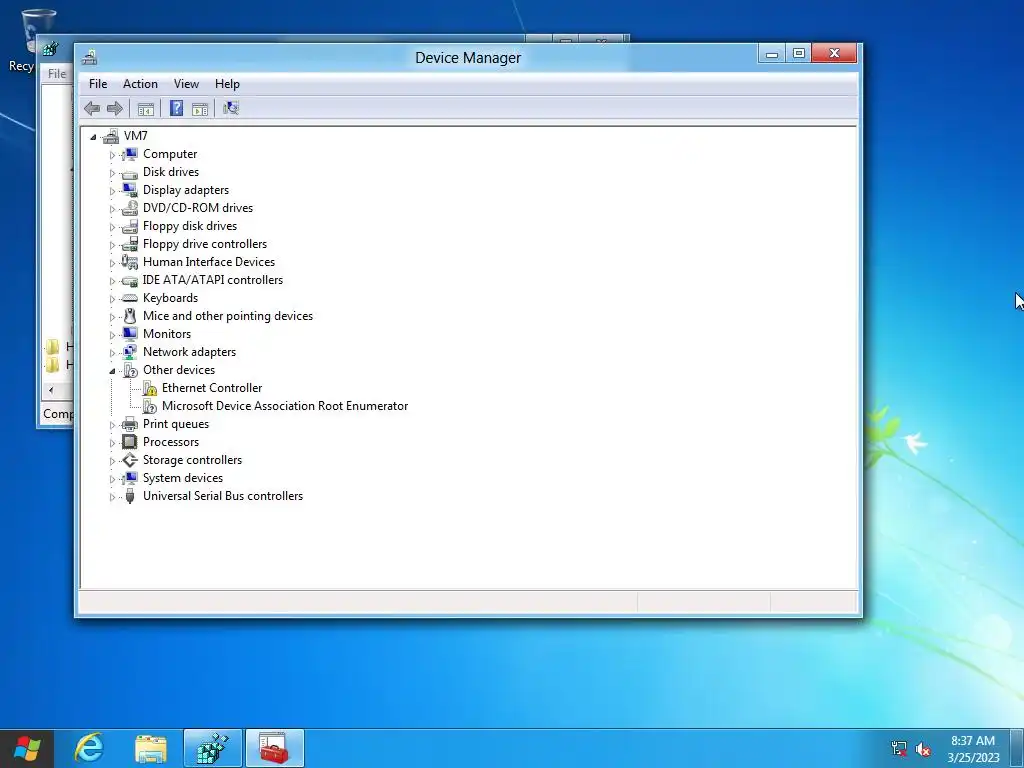Click the Computer category icon

pos(130,154)
